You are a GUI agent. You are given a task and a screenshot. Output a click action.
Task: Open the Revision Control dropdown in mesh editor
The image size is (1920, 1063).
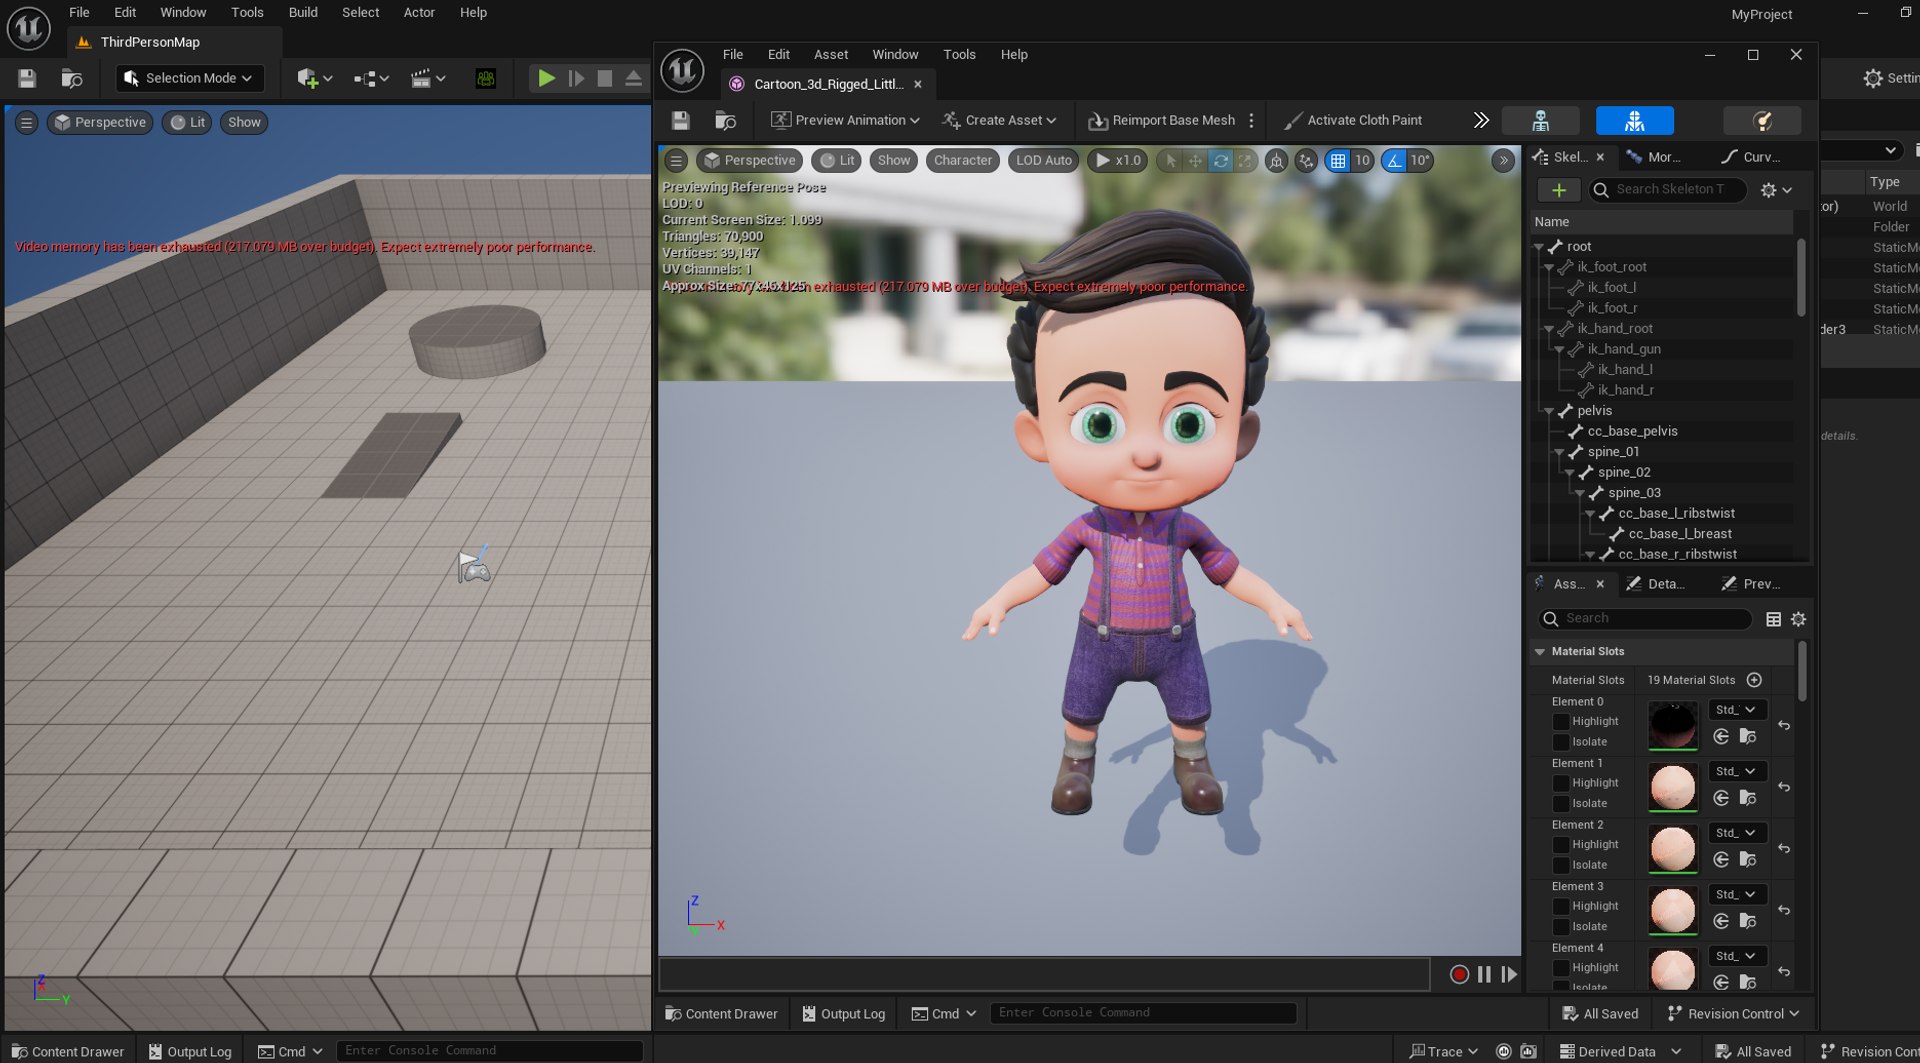(1733, 1014)
